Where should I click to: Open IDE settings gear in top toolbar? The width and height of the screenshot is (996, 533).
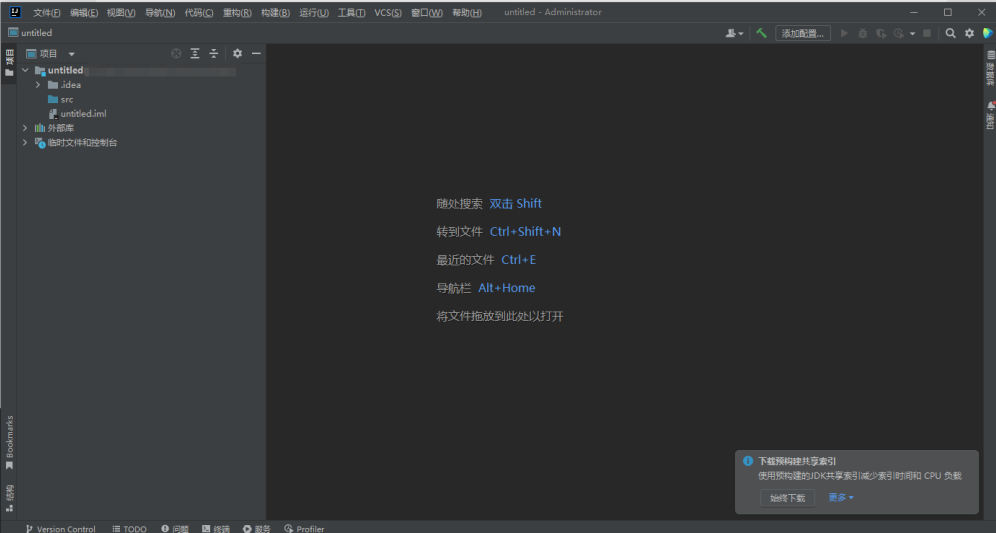point(969,33)
